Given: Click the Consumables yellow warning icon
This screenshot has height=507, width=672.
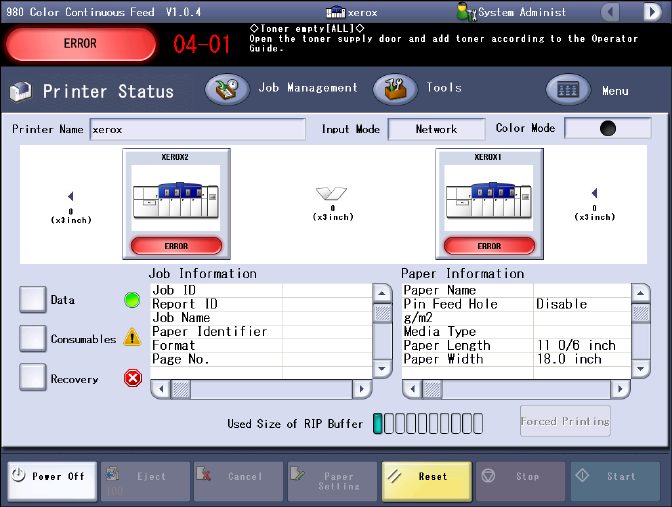Looking at the screenshot, I should coord(132,338).
